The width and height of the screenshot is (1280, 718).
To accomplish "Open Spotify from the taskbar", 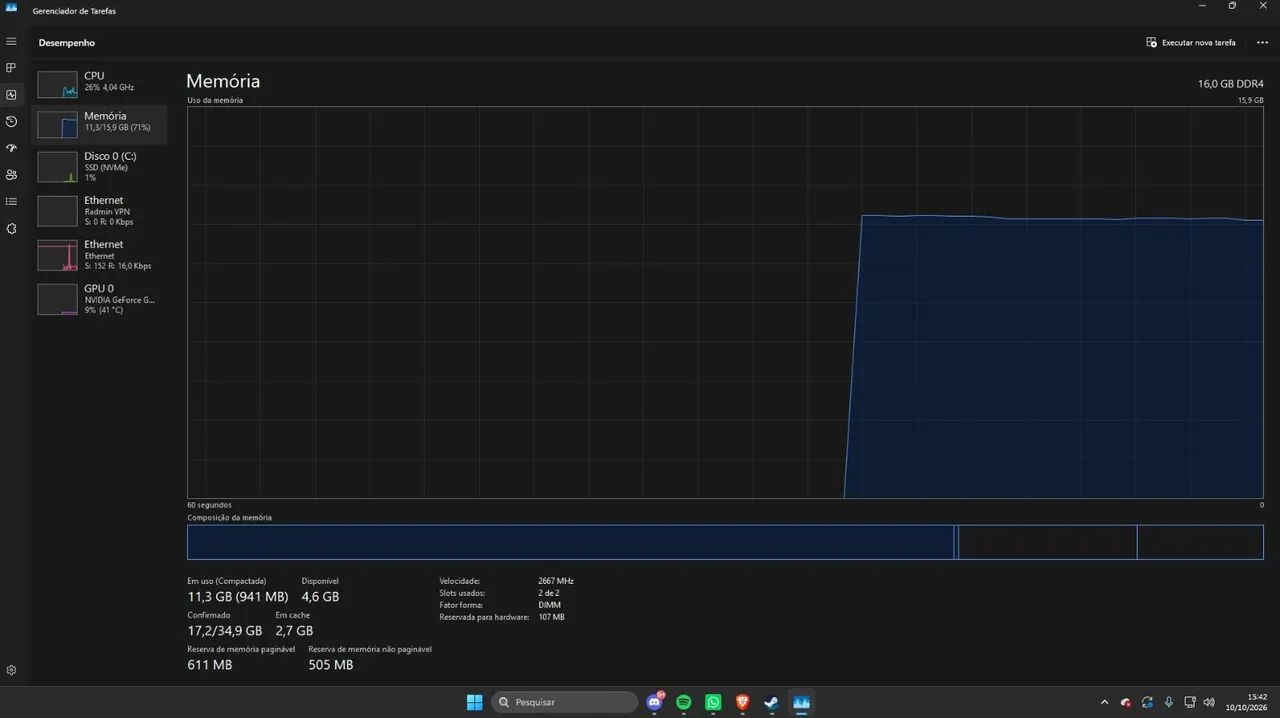I will [x=684, y=702].
